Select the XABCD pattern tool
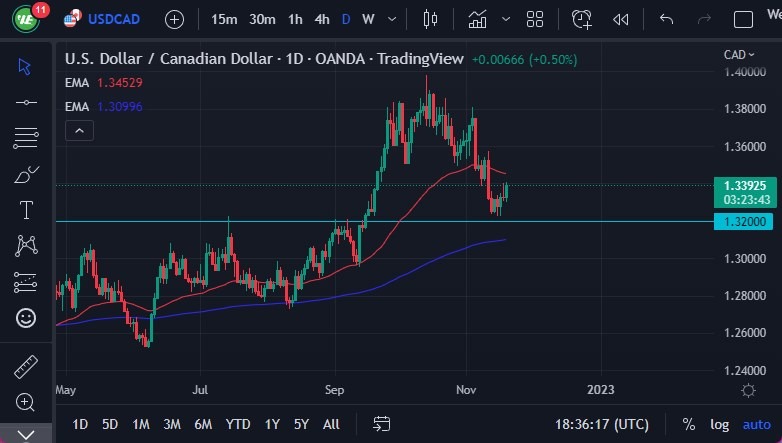The image size is (782, 443). [x=26, y=245]
